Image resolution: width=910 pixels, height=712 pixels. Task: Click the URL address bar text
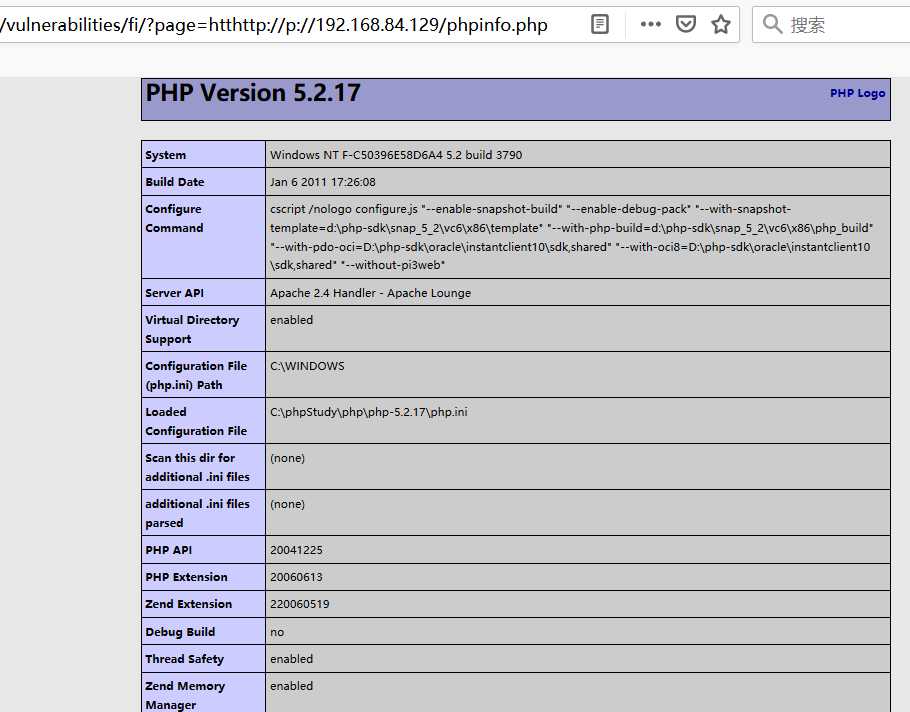click(x=274, y=25)
